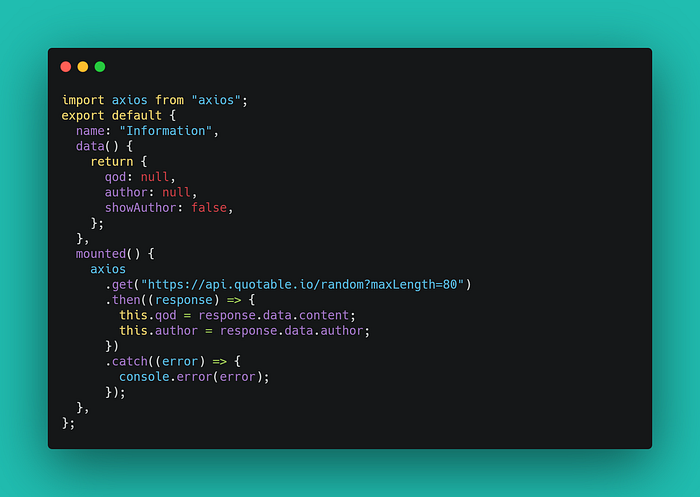The image size is (700, 497).
Task: Click the "qod: null" property line
Action: 140,177
